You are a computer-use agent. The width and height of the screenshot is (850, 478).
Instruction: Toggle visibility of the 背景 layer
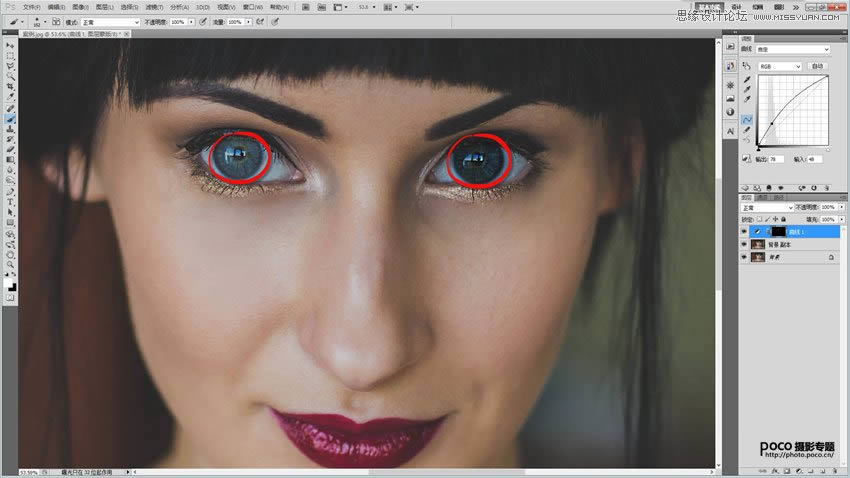(x=744, y=257)
